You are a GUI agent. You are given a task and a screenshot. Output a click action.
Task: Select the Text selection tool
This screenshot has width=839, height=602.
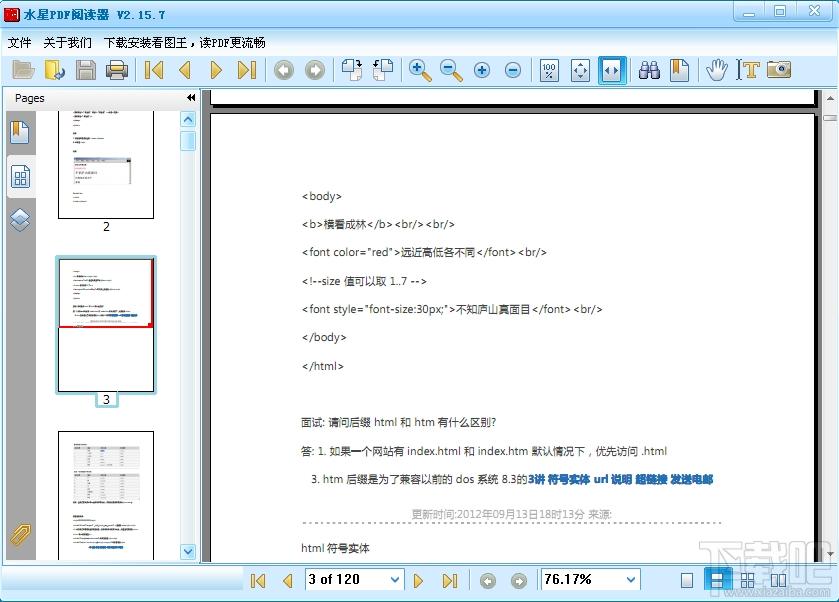pos(748,70)
